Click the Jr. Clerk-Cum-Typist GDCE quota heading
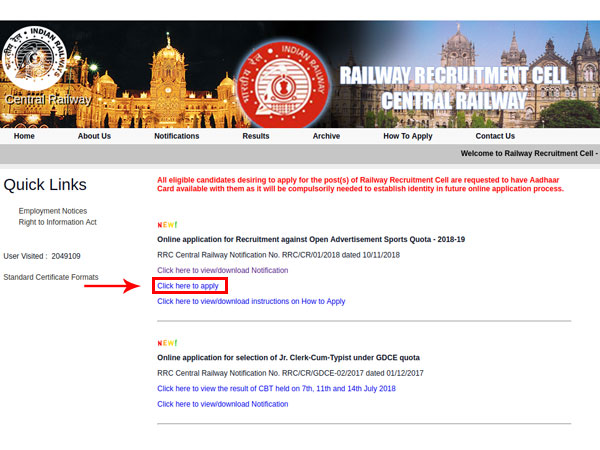 click(x=289, y=357)
